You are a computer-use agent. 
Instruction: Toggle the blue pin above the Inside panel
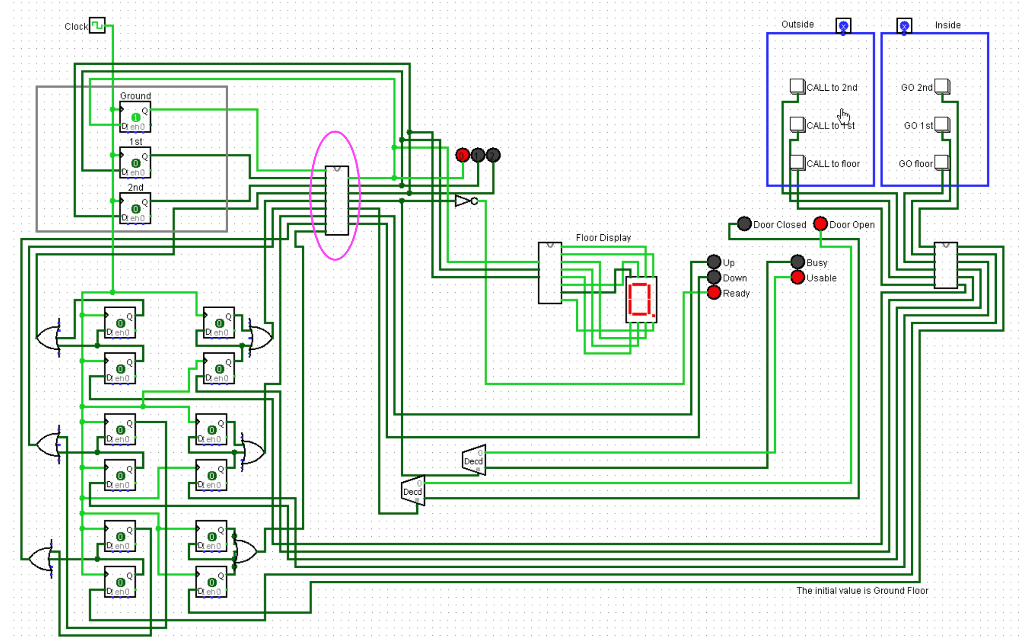pyautogui.click(x=904, y=25)
